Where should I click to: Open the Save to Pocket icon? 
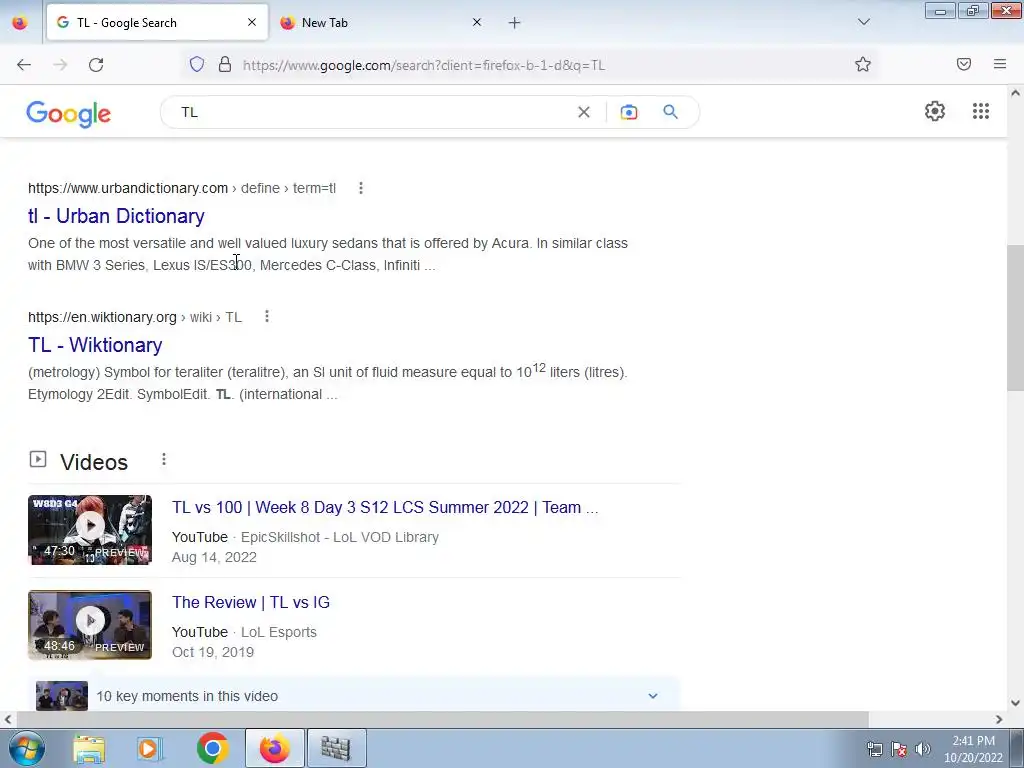pos(963,64)
